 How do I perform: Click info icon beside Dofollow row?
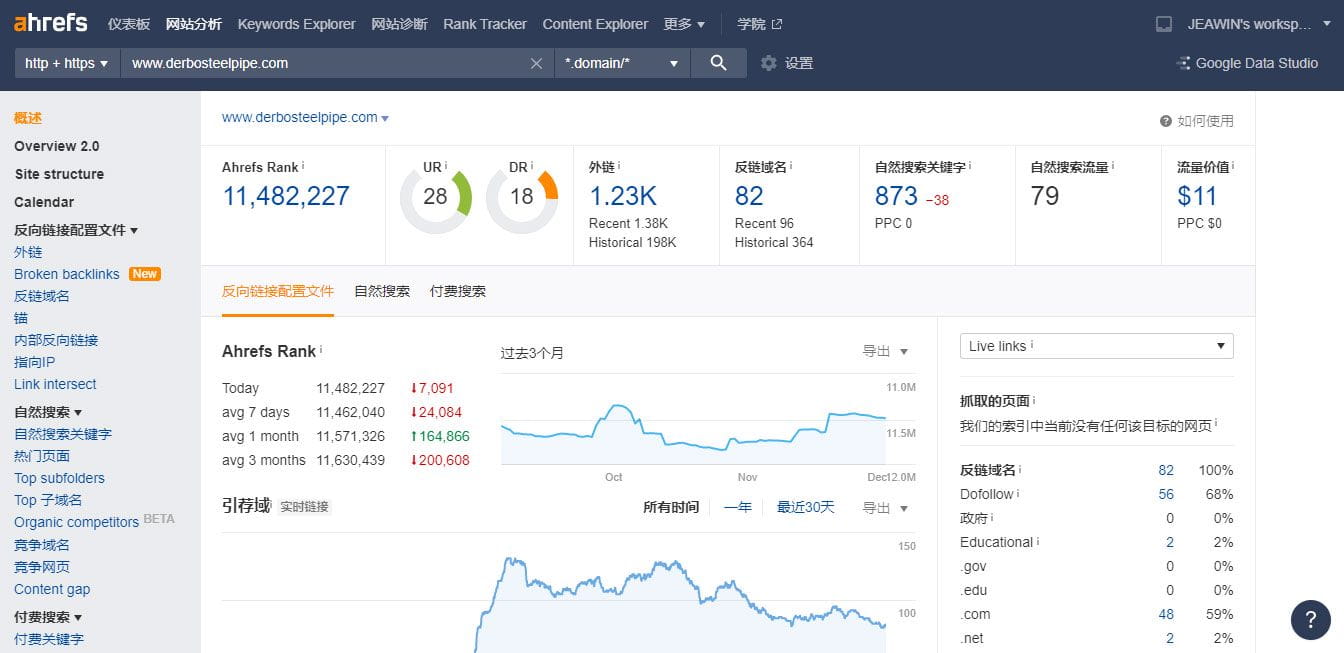click(x=1018, y=493)
